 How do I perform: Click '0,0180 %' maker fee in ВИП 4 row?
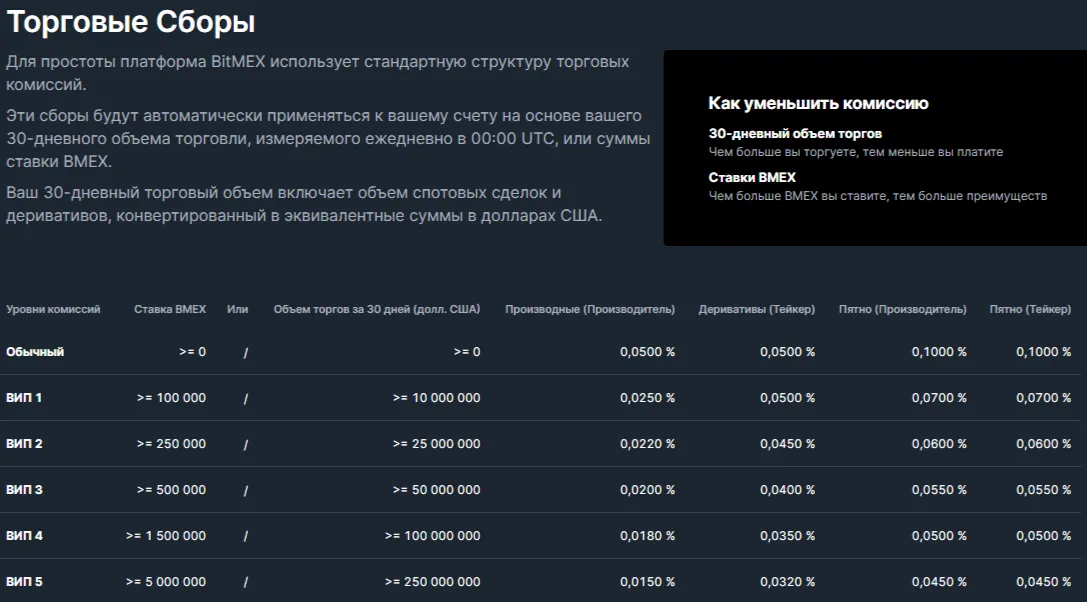(x=647, y=535)
